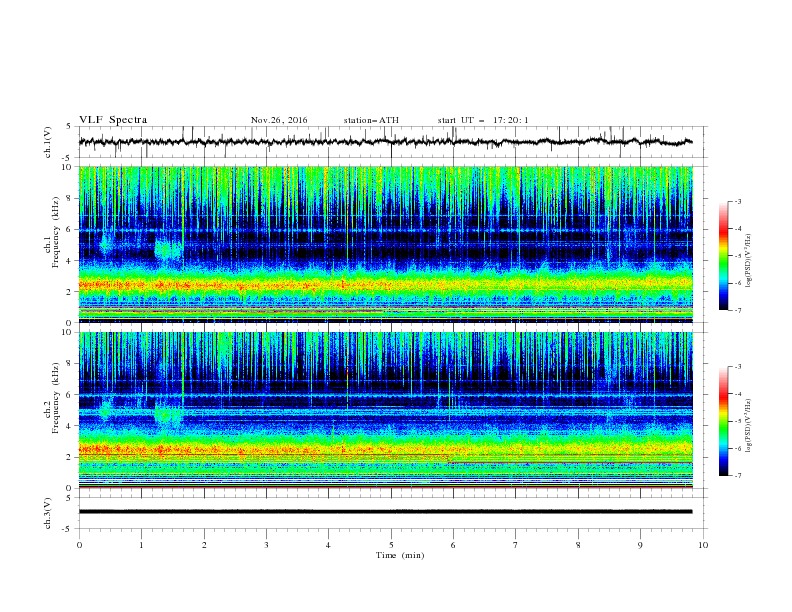This screenshot has height=612, width=792.
Task: Click the ch.3 flat waveform trace
Action: click(x=385, y=512)
